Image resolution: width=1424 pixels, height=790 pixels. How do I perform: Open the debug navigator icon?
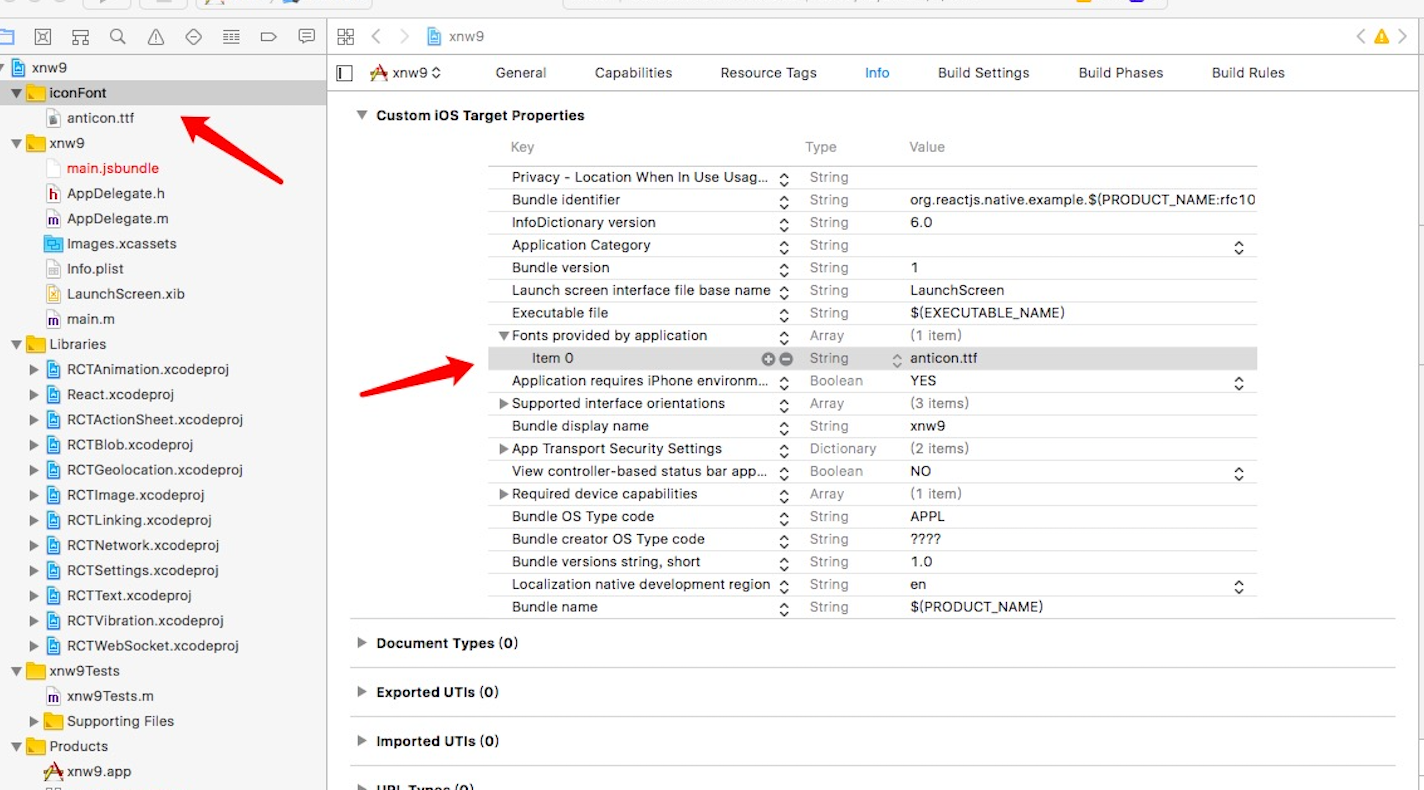(231, 37)
